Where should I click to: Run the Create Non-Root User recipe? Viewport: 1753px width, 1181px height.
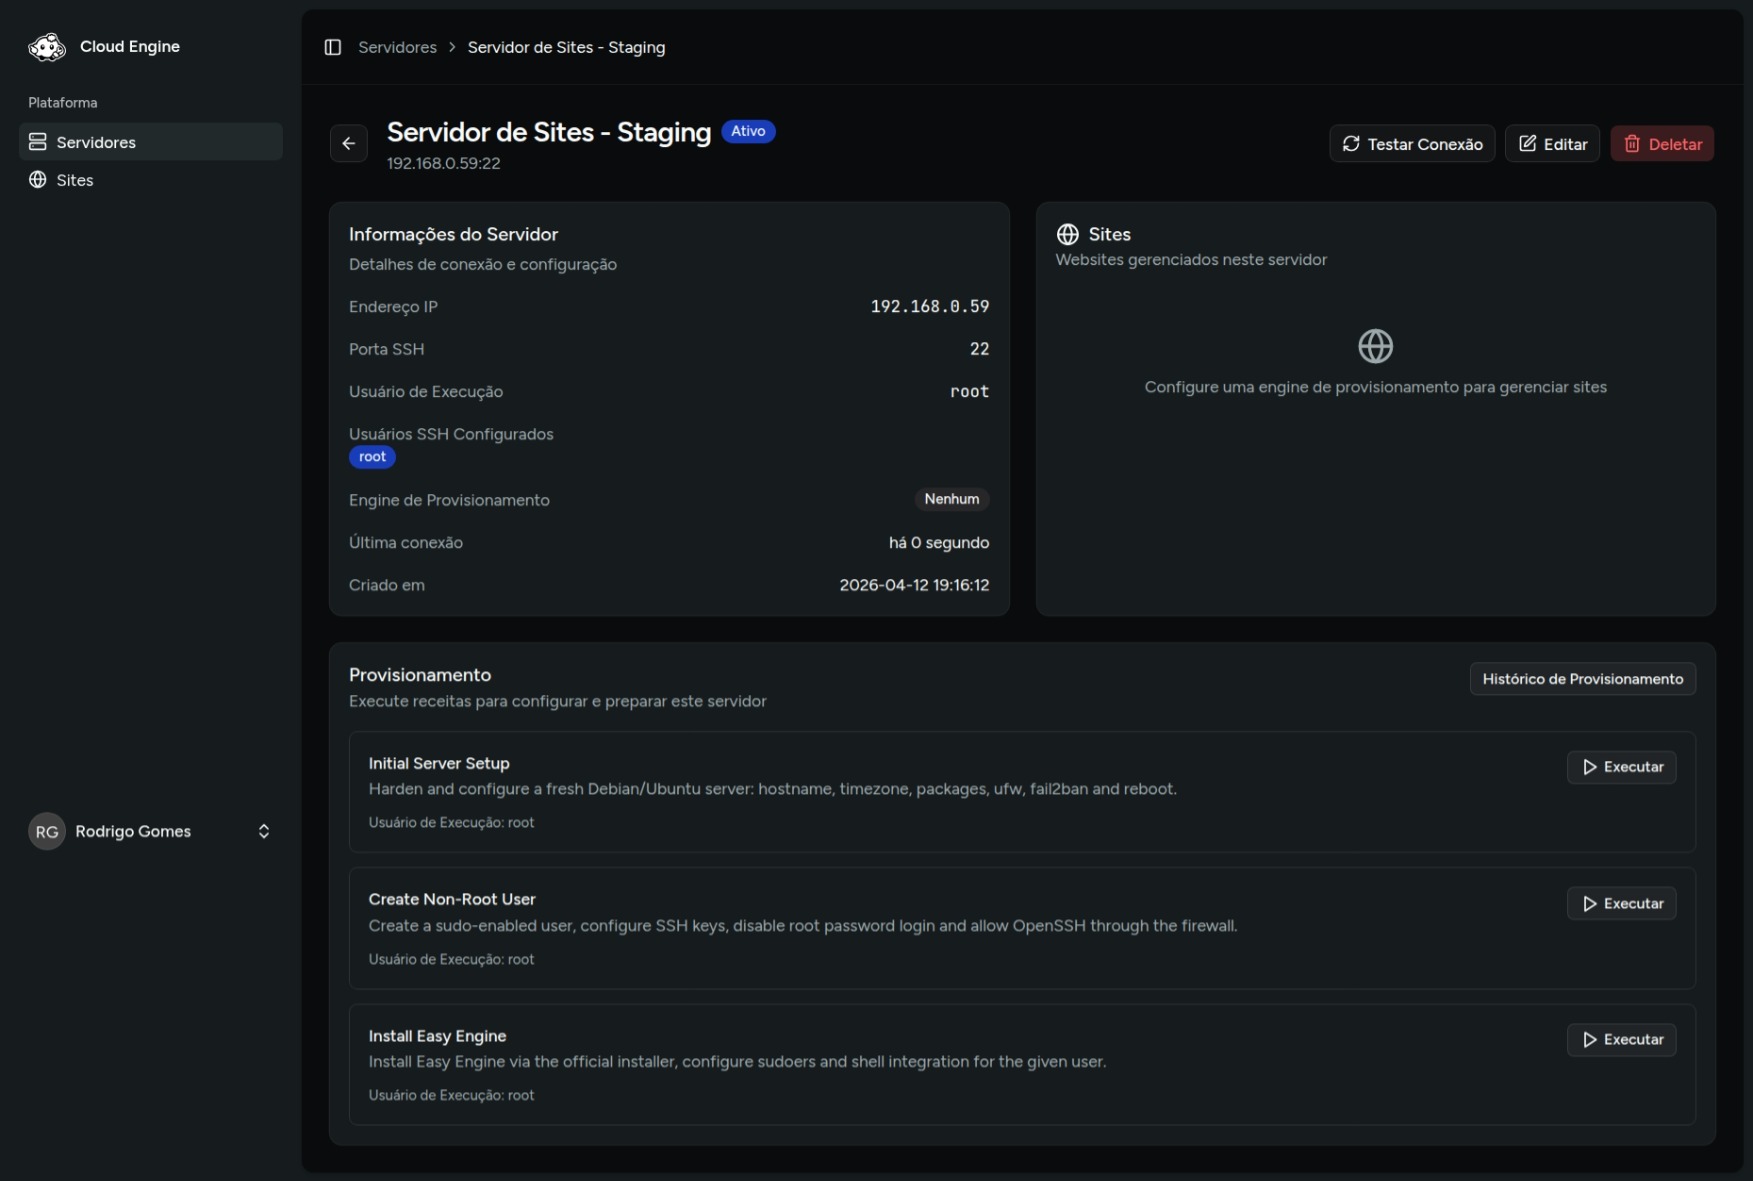[x=1621, y=903]
